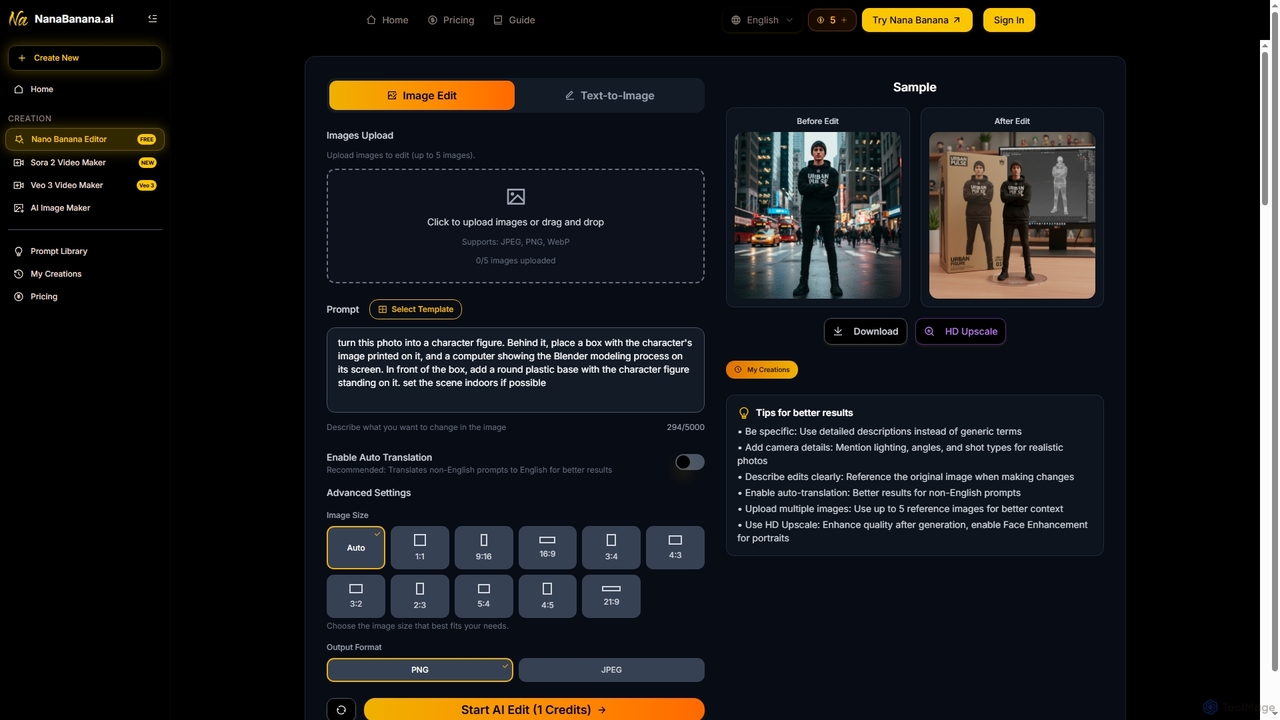Click inside the prompt text area
Image resolution: width=1280 pixels, height=720 pixels.
coord(516,370)
